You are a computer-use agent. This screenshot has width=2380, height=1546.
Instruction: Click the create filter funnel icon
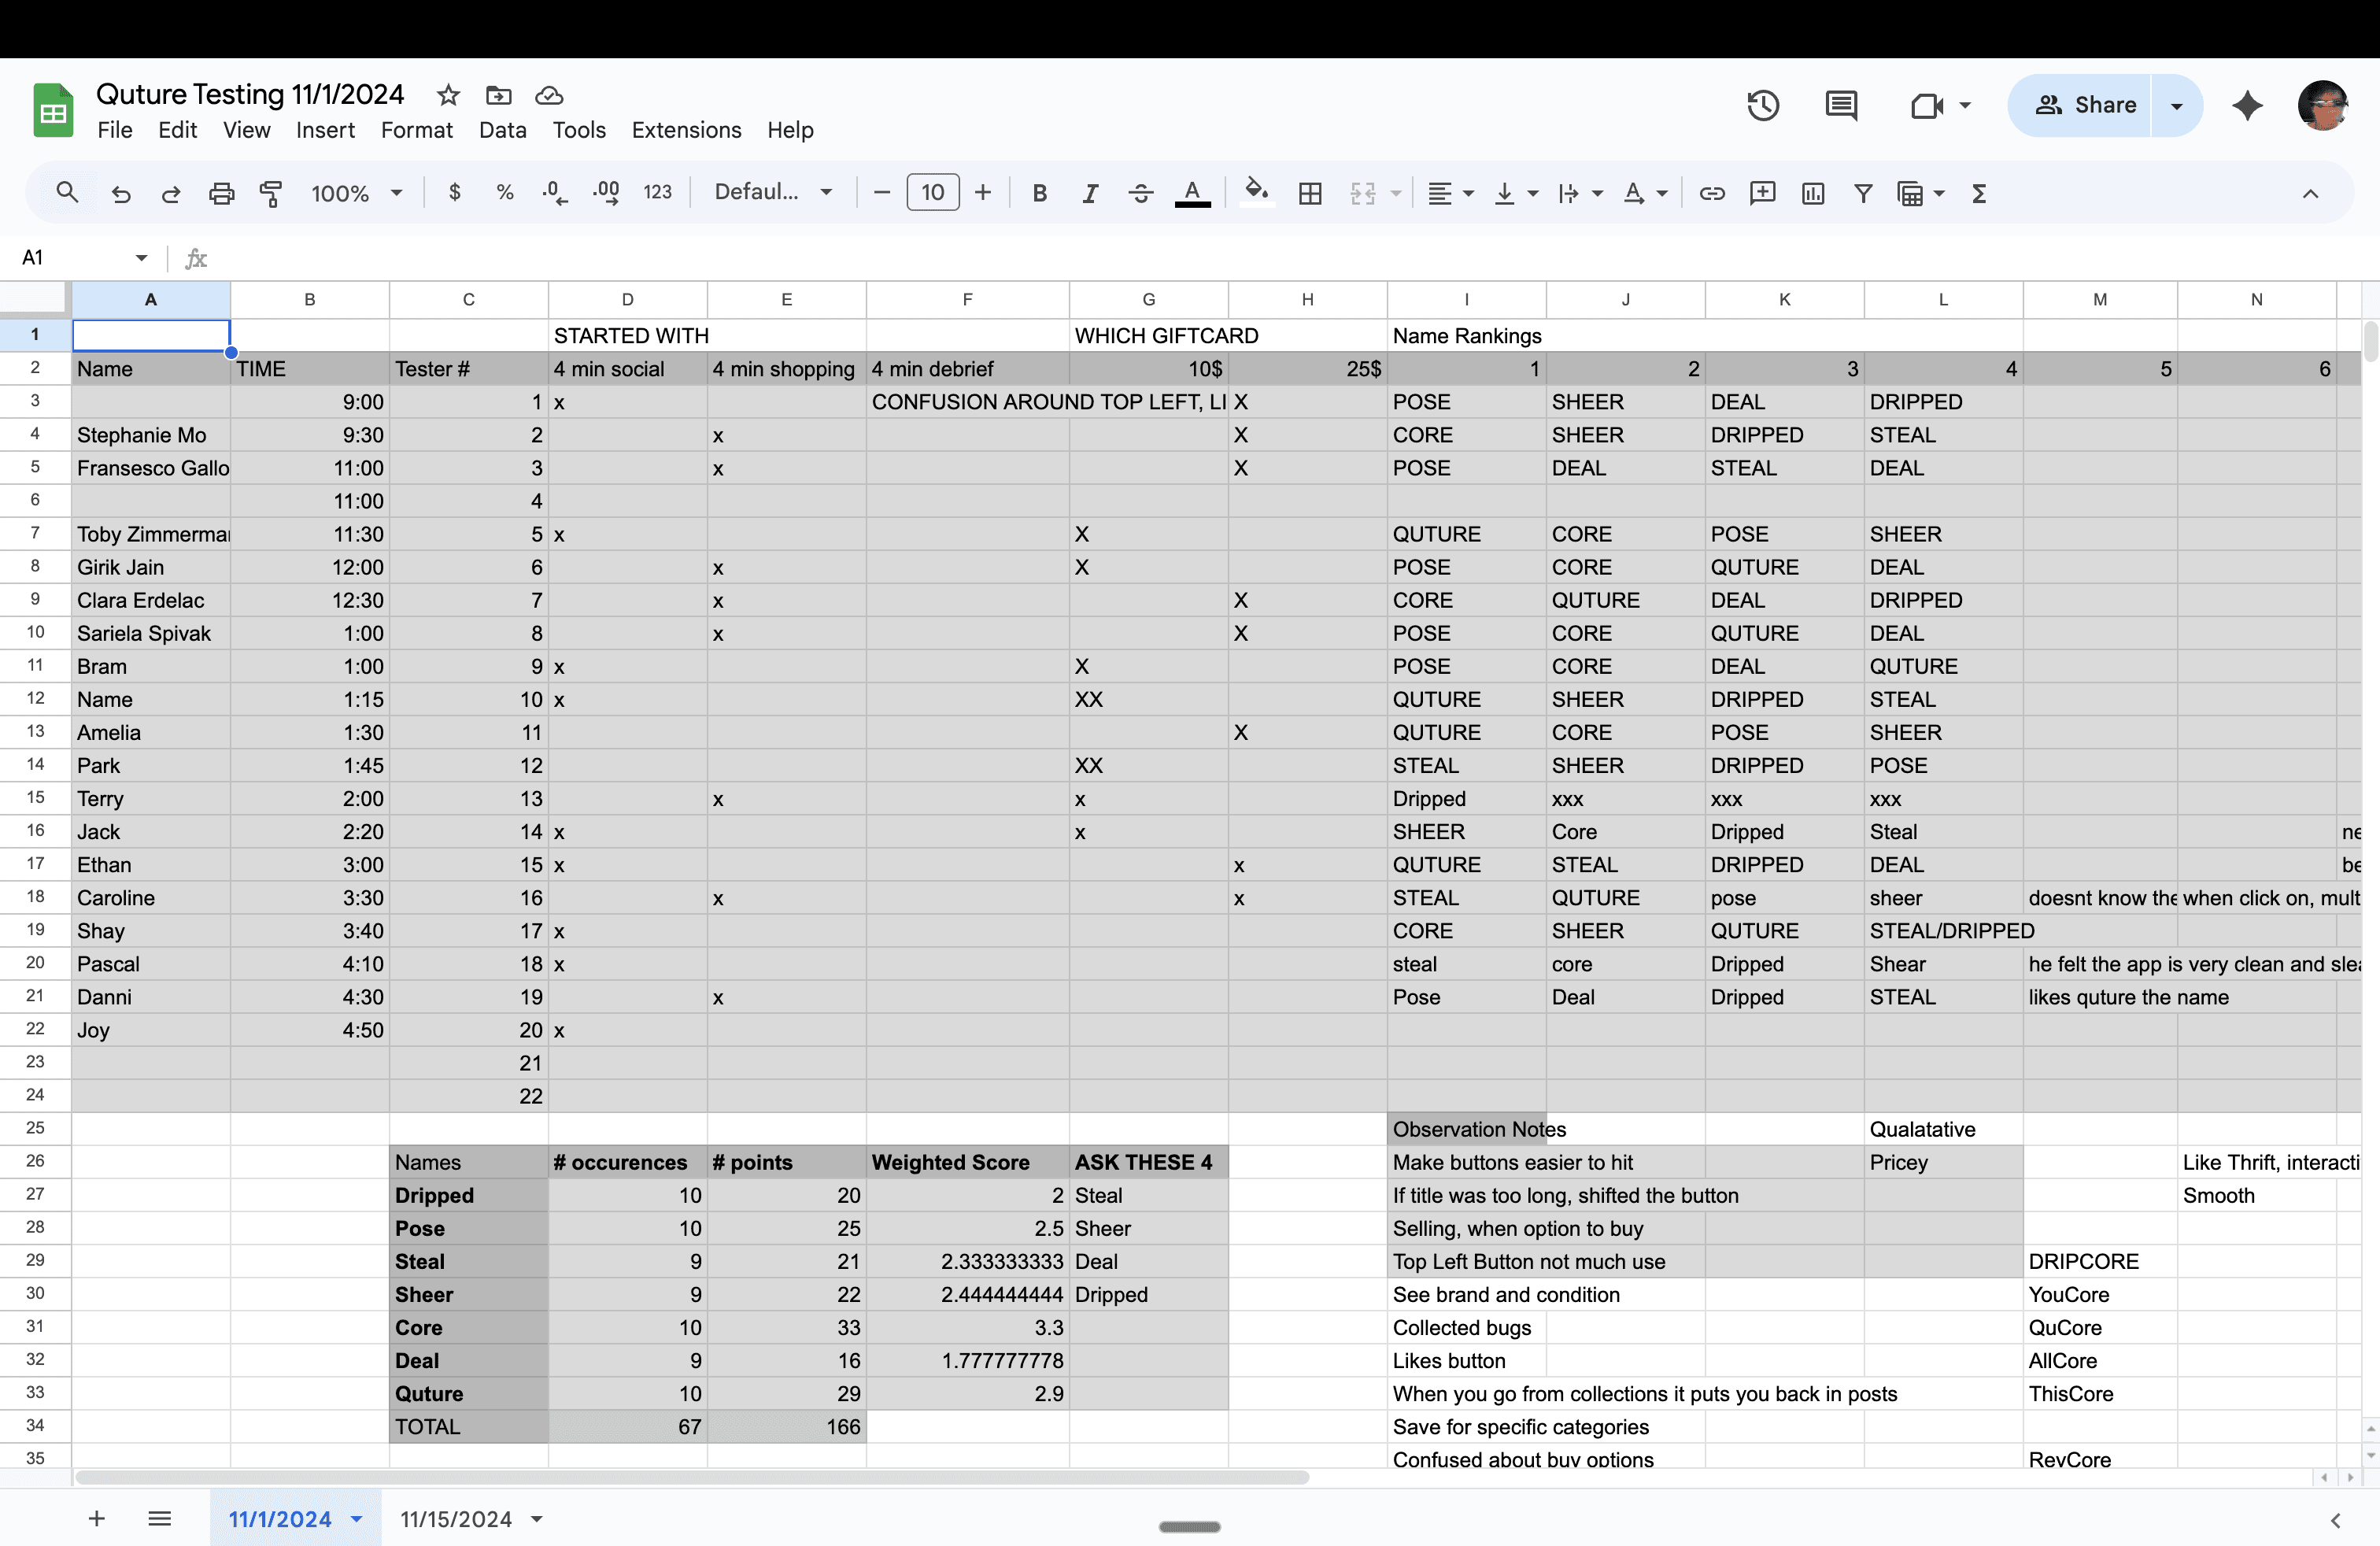coord(1863,193)
